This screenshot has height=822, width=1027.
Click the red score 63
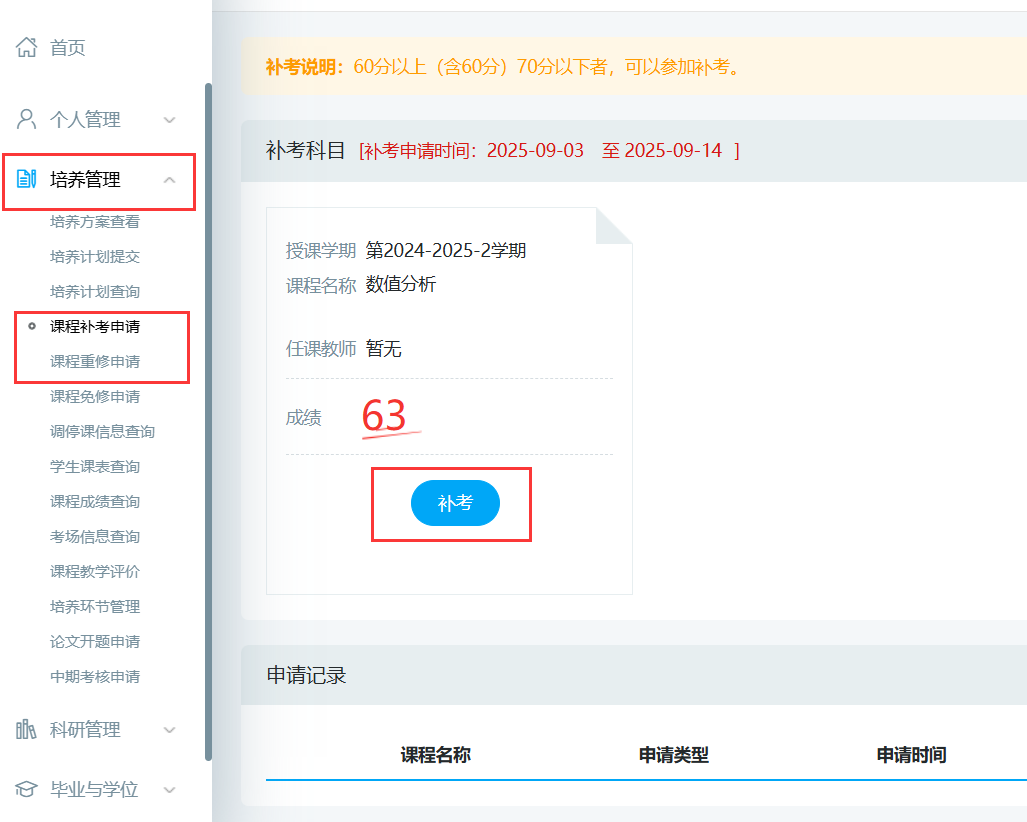pos(384,416)
